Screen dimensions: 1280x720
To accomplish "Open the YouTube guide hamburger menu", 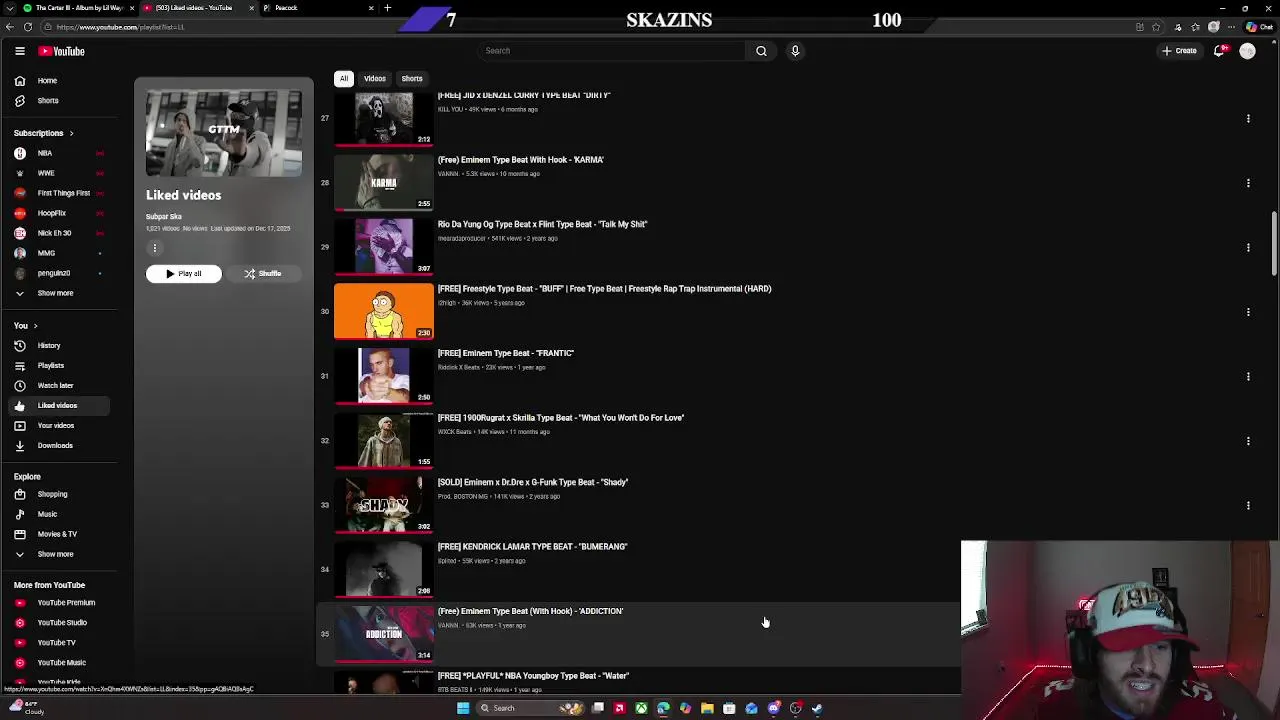I will (19, 51).
